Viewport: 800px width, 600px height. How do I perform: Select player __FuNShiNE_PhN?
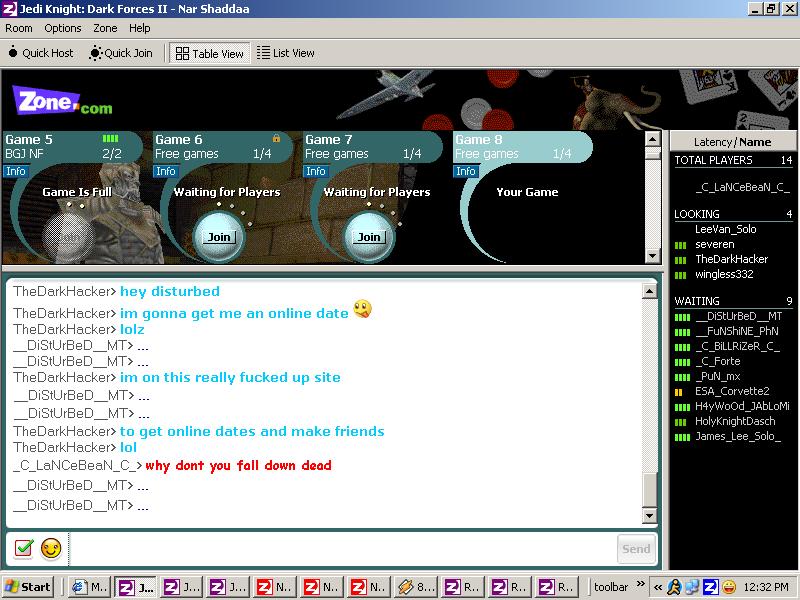(737, 331)
